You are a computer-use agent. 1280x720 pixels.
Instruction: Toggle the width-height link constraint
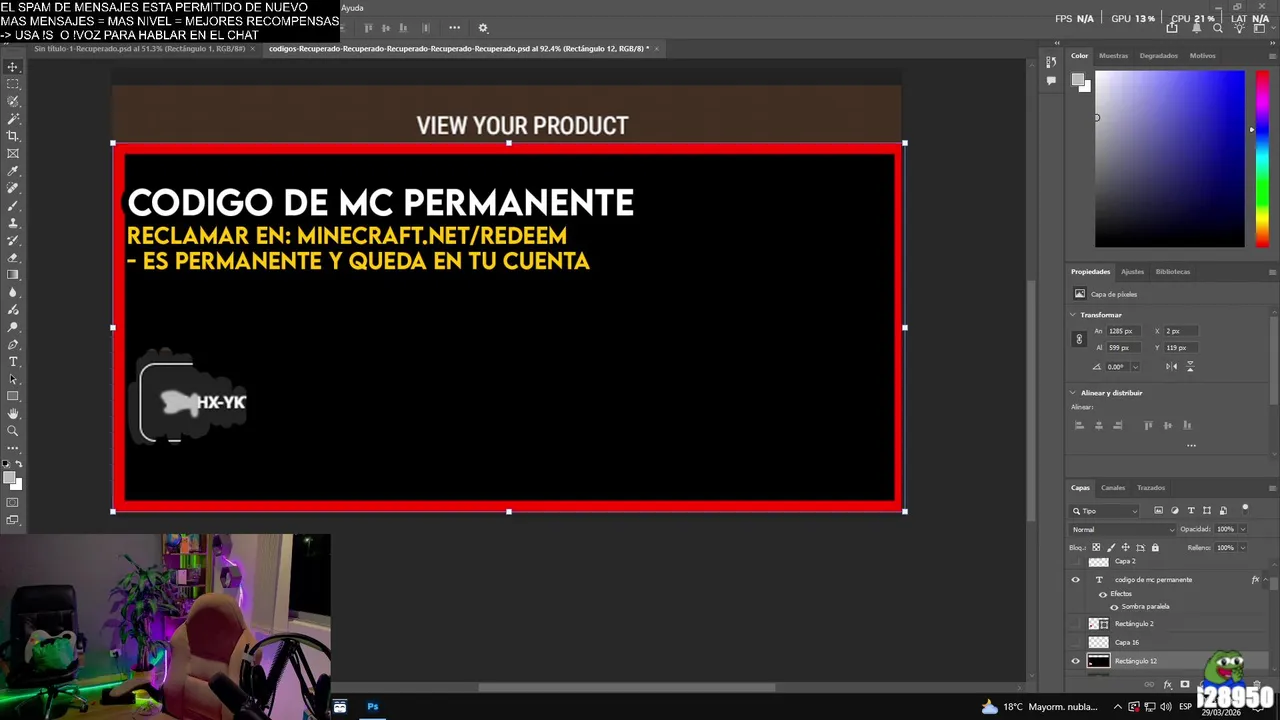pos(1079,339)
